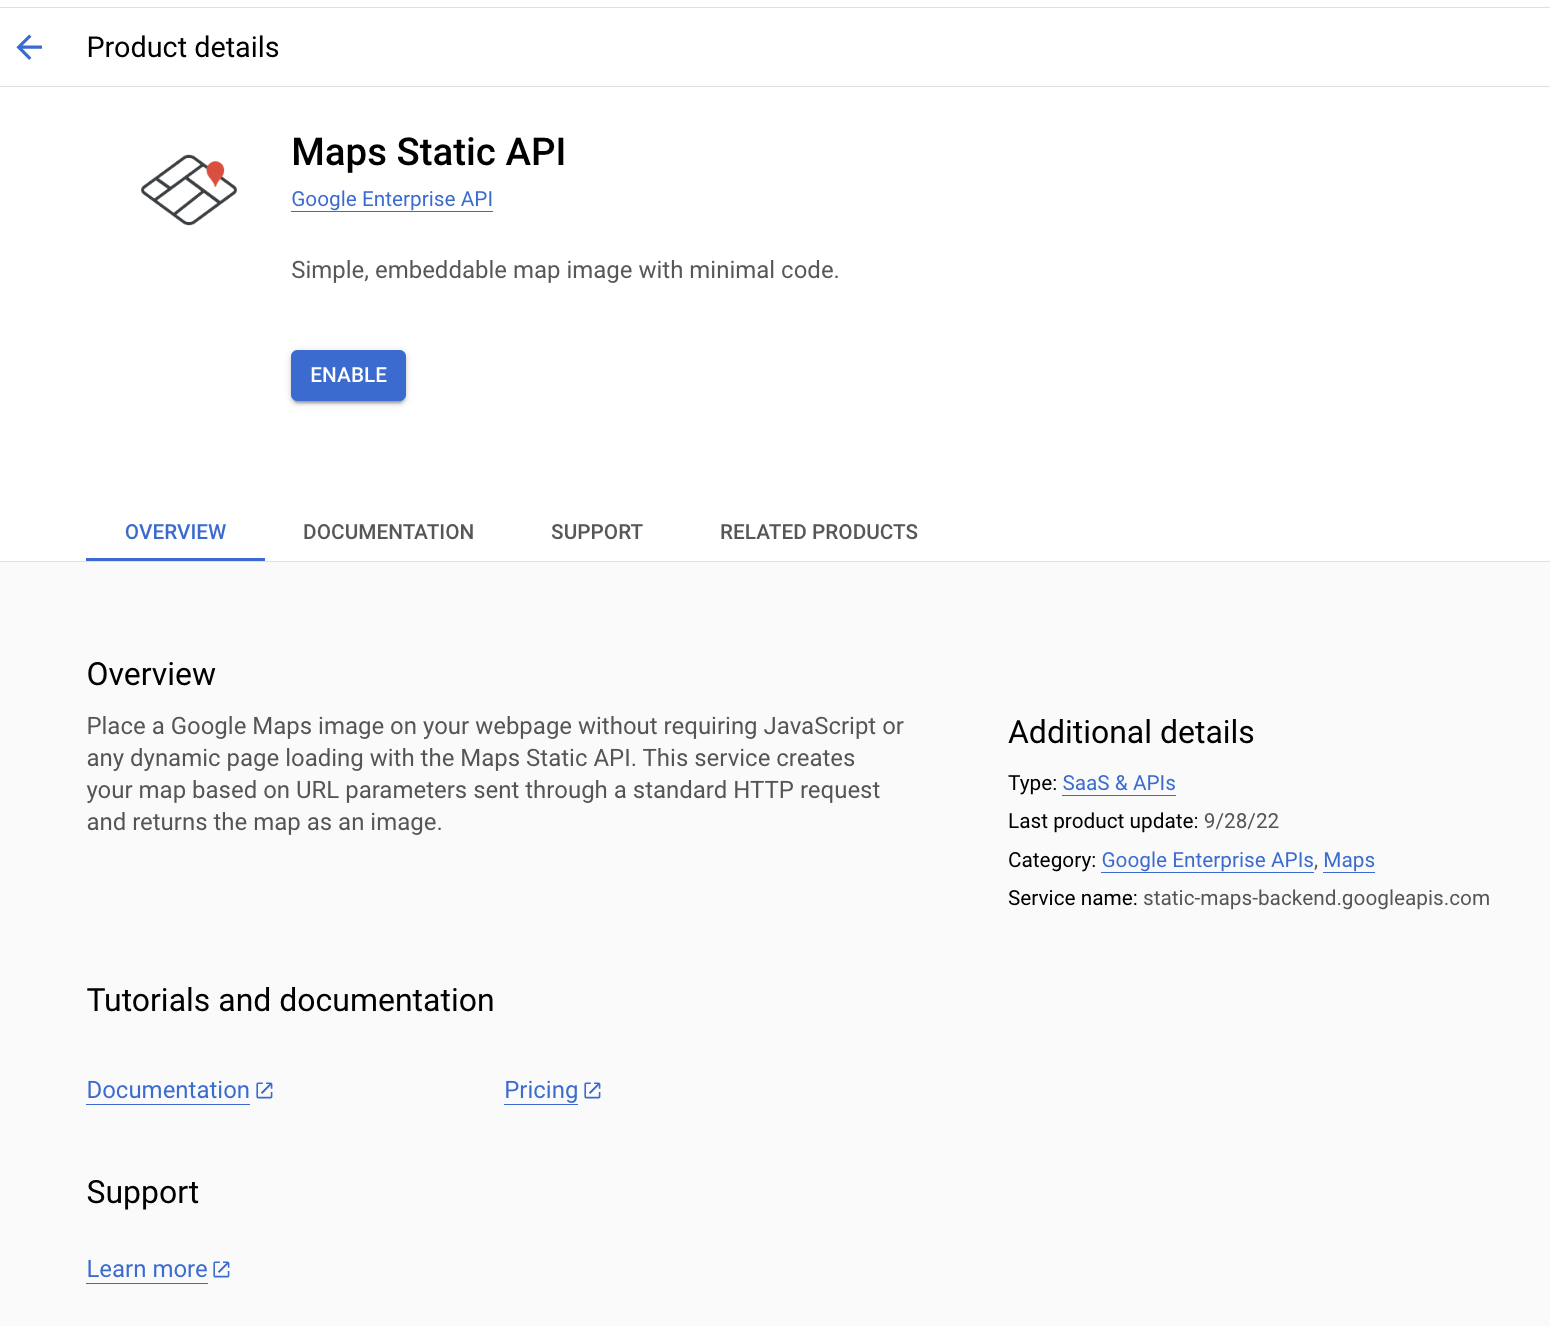Screen dimensions: 1550x1326
Task: Click the Pricing tutorial link
Action: click(x=539, y=1090)
